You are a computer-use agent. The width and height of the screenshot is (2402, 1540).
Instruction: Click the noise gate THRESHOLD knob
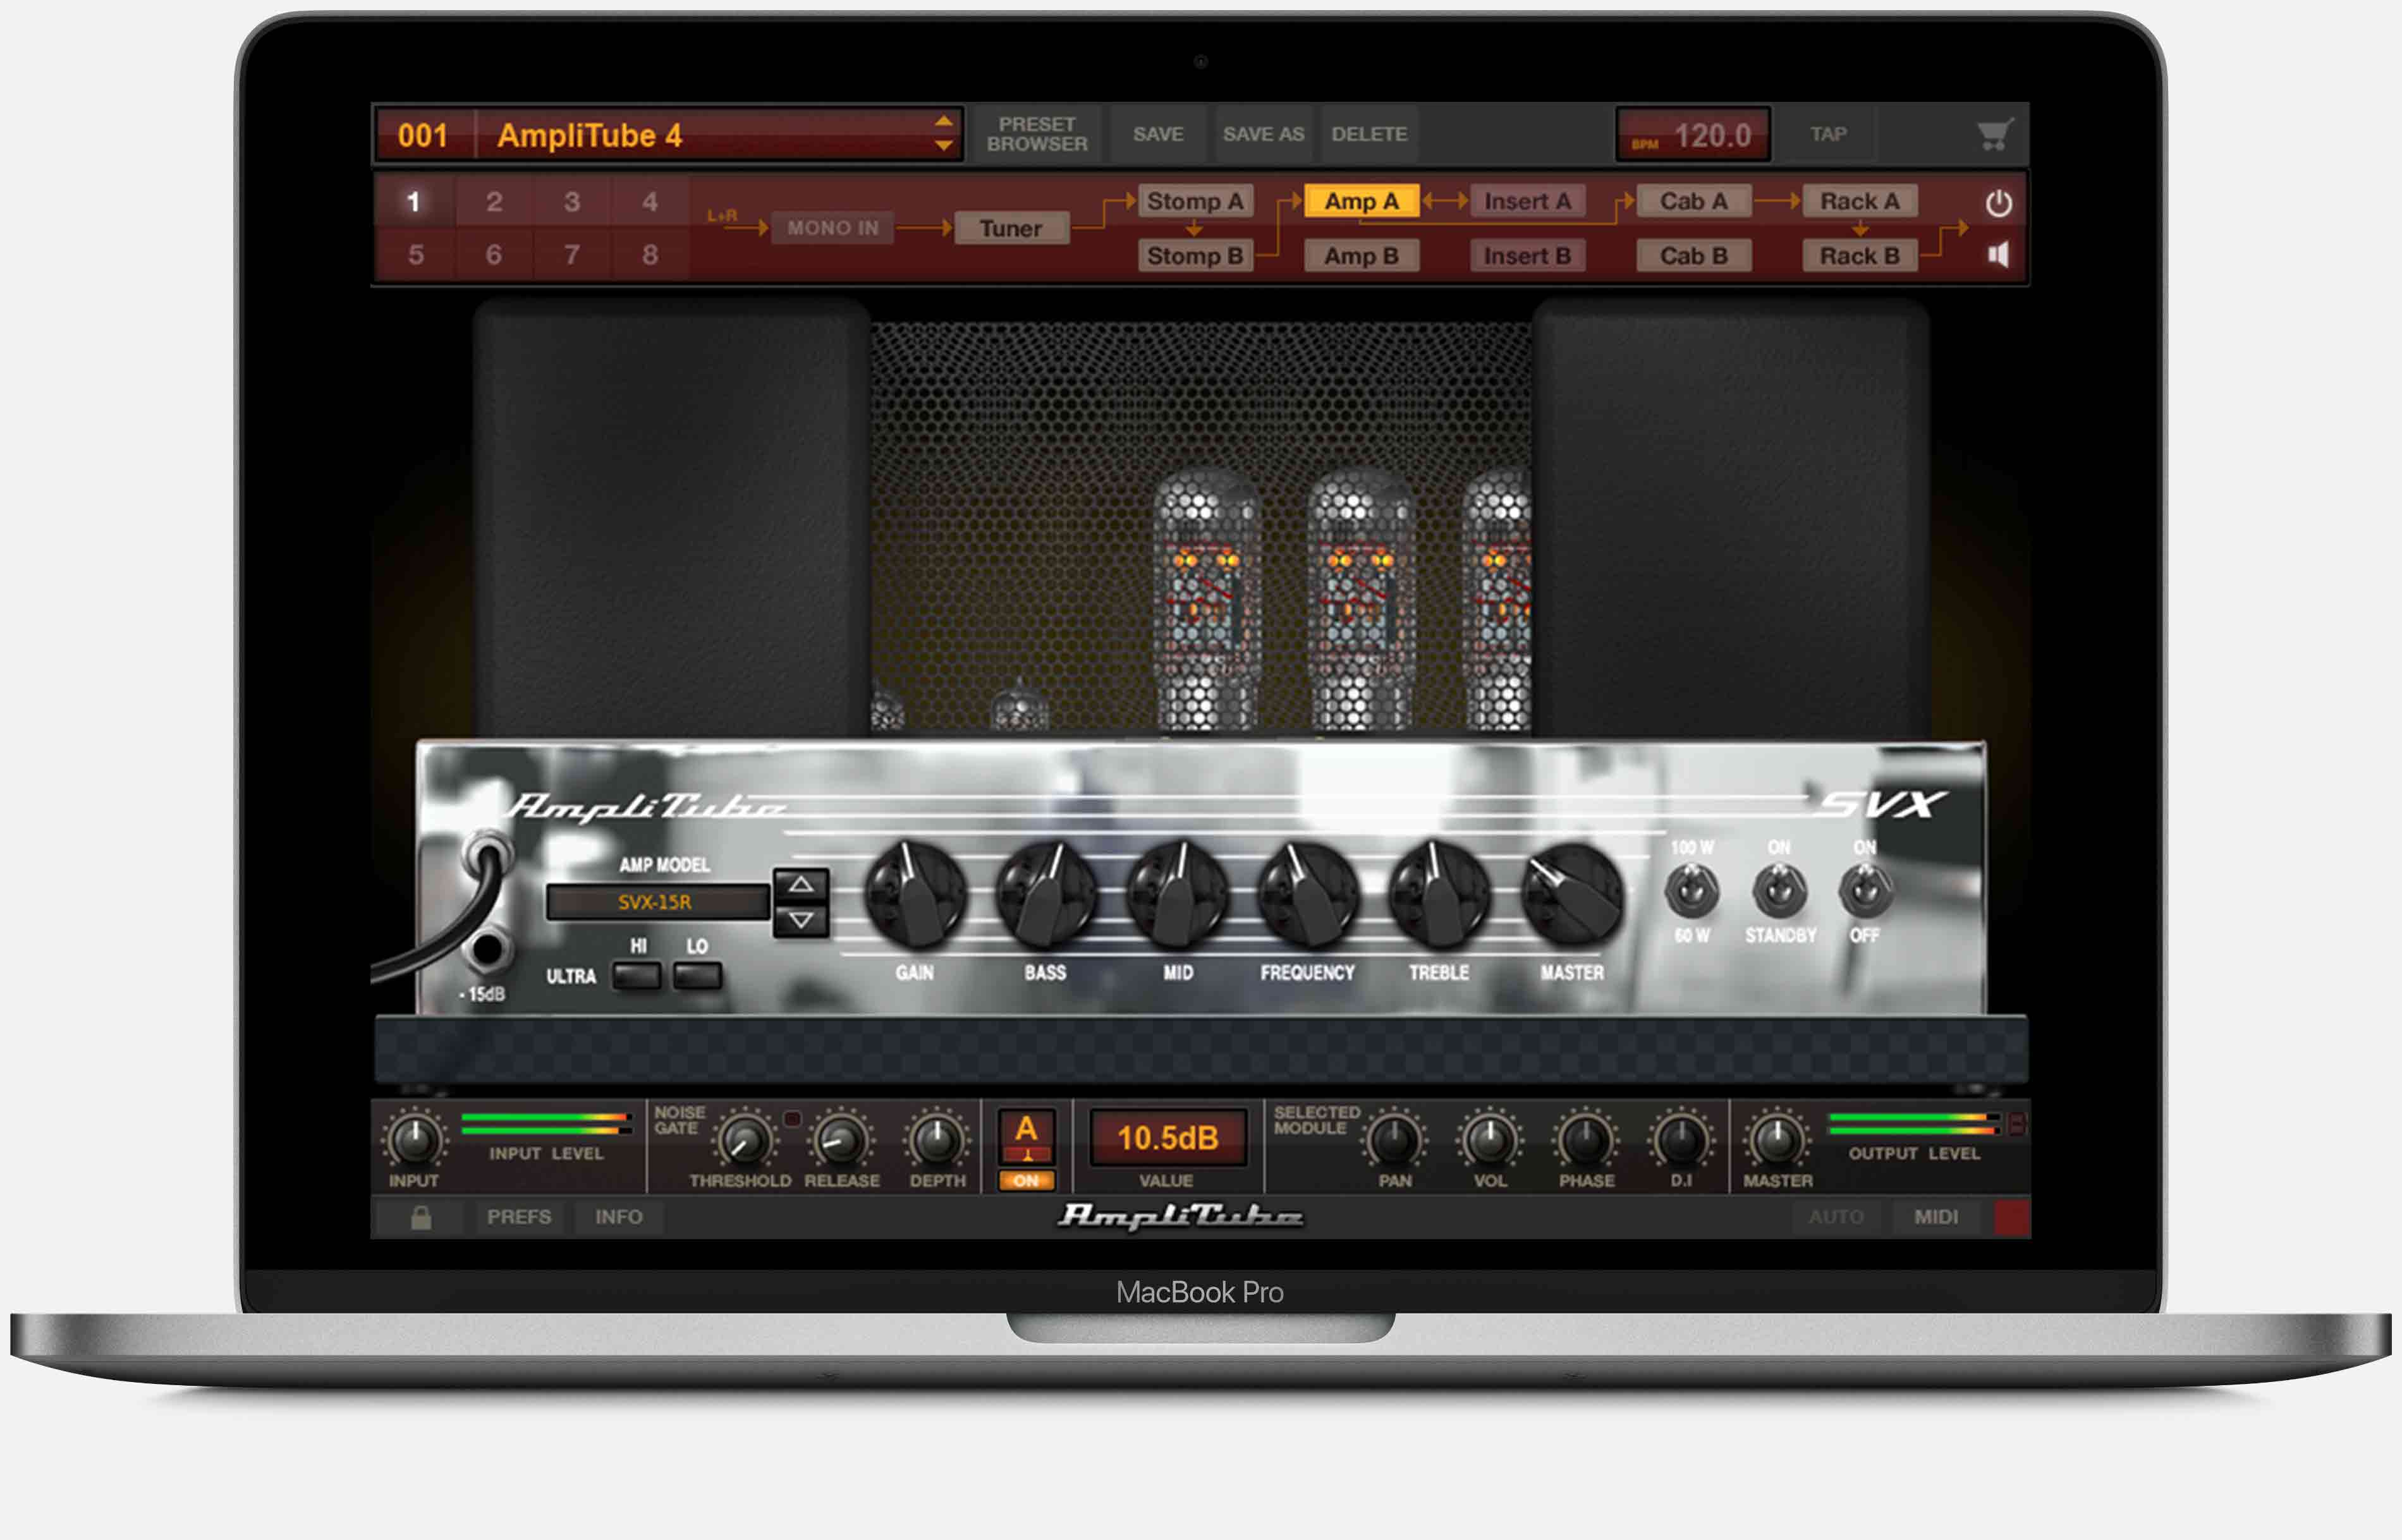pyautogui.click(x=745, y=1140)
